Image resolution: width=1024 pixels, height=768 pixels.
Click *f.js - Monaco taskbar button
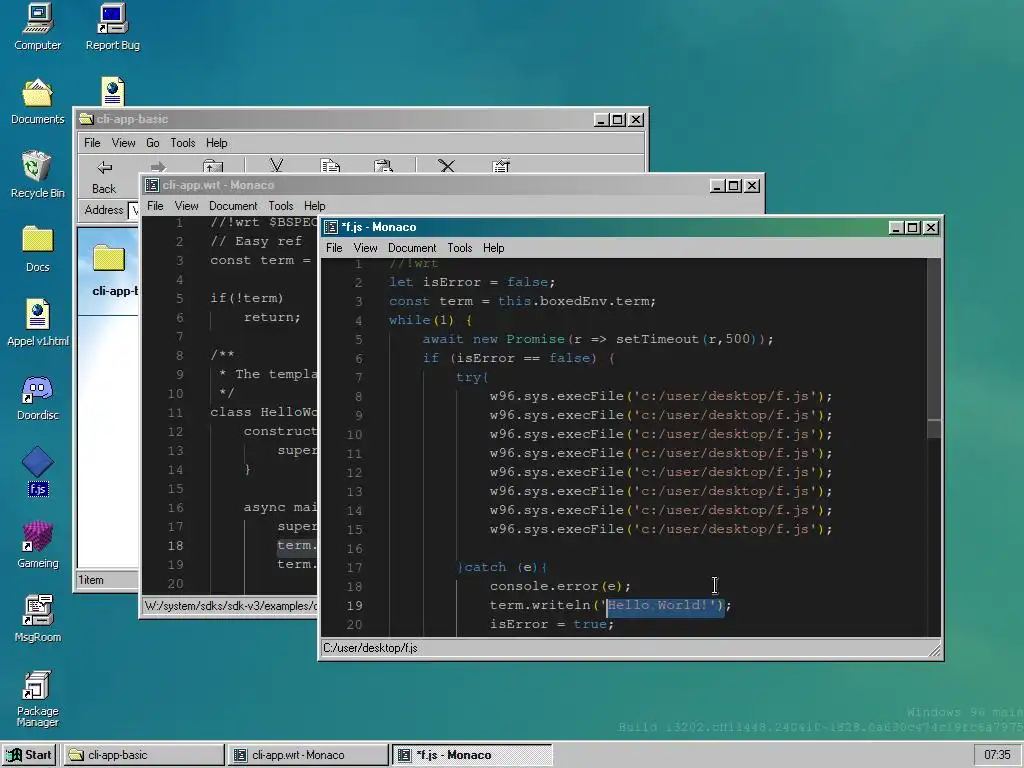472,755
